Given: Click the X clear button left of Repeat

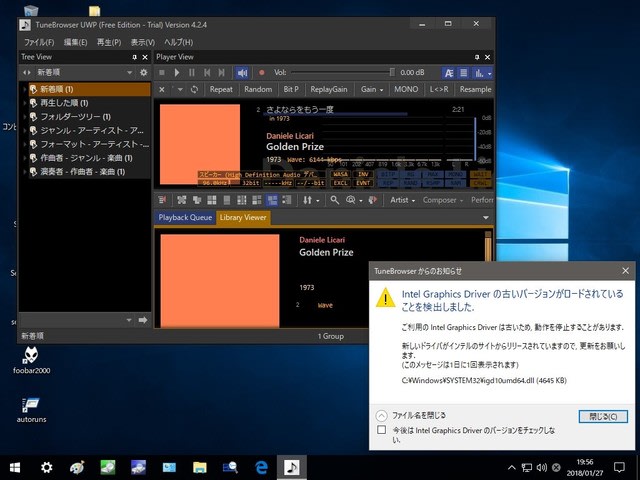Looking at the screenshot, I should click(162, 89).
